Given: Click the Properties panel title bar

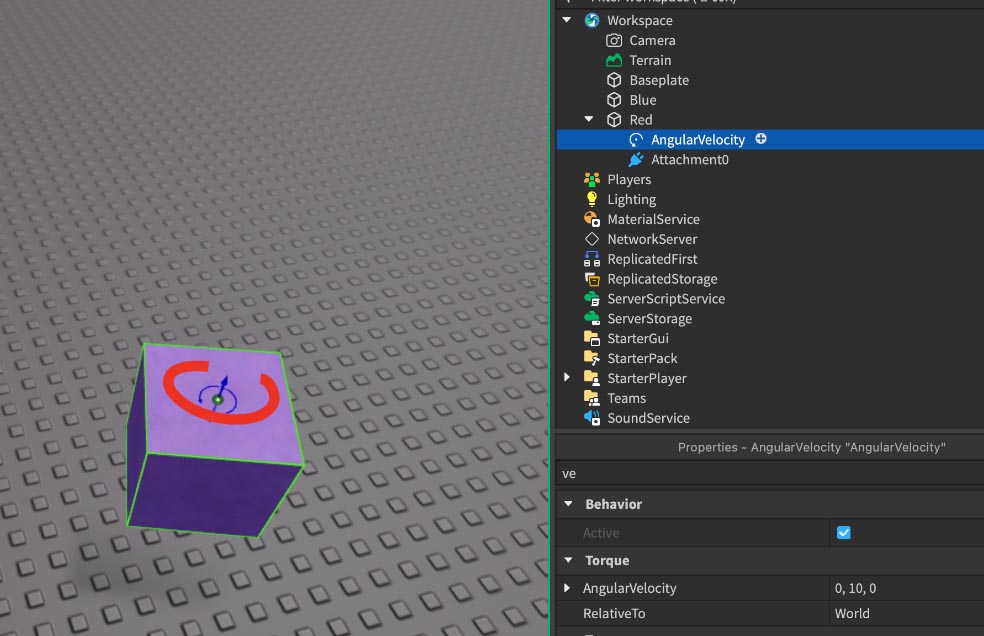Looking at the screenshot, I should tap(770, 447).
